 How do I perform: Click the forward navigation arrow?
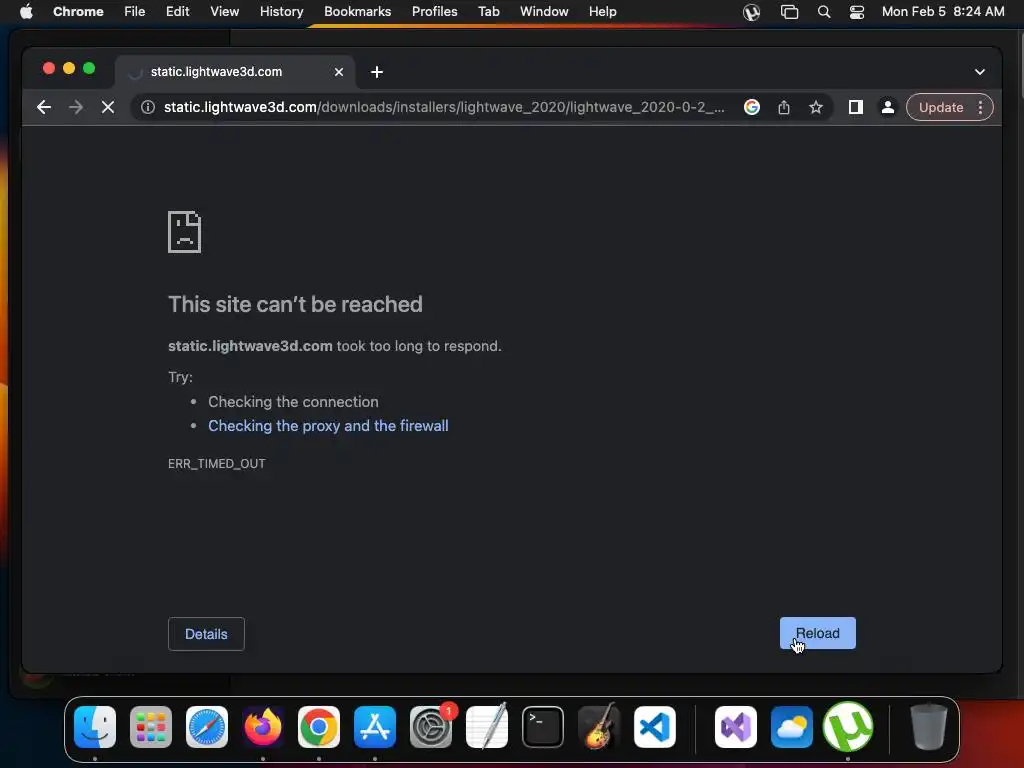[76, 107]
